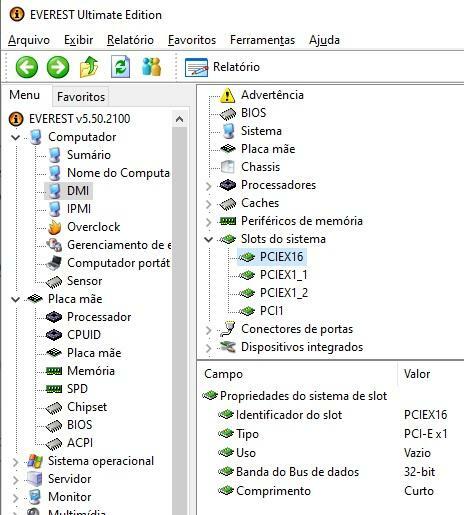
Task: Go up one level with folder arrow icon
Action: pyautogui.click(x=89, y=67)
